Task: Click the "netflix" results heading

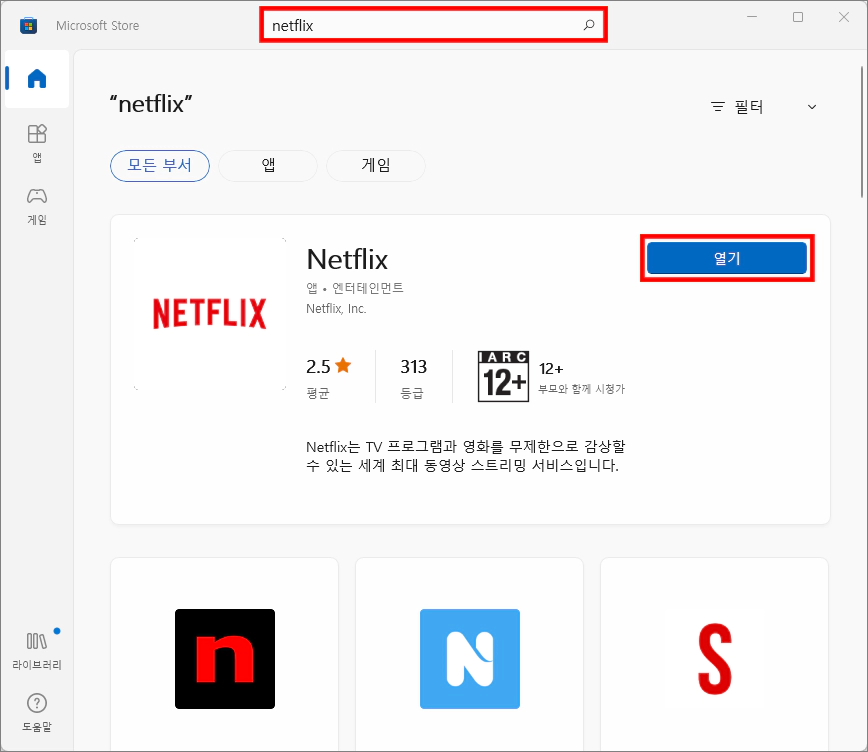Action: pos(151,104)
